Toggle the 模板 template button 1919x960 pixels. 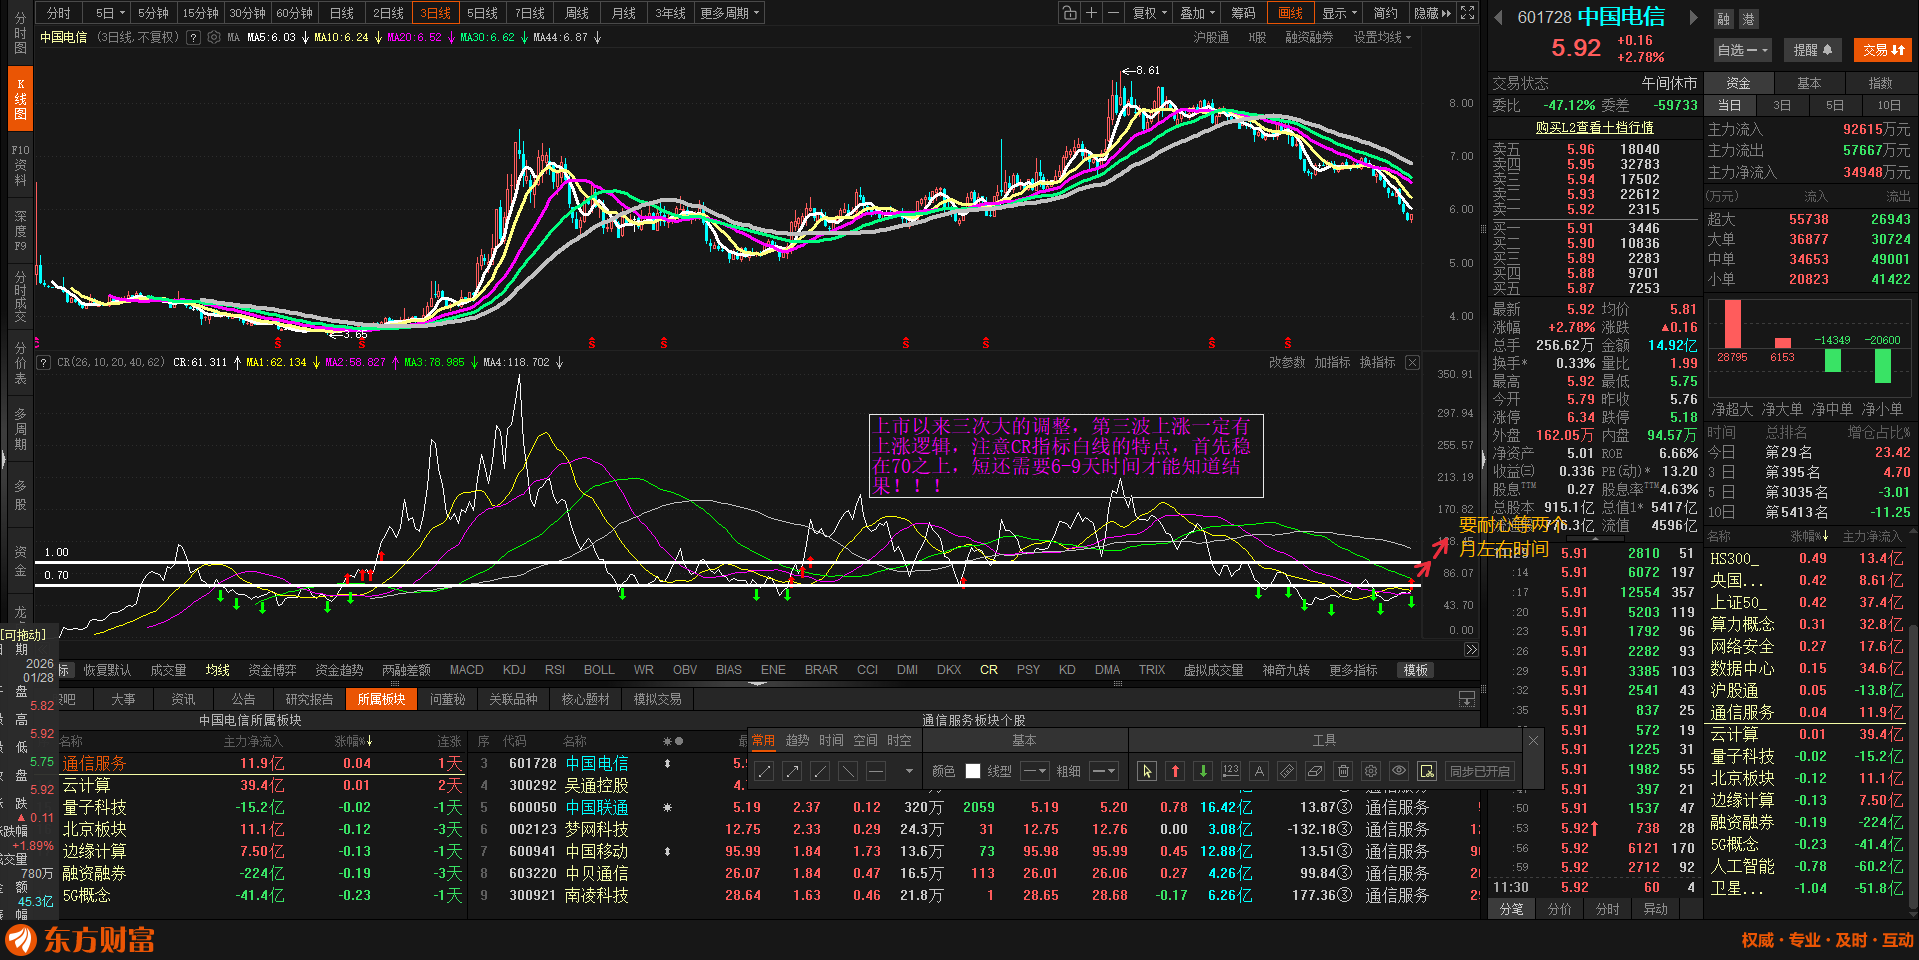[x=1416, y=670]
